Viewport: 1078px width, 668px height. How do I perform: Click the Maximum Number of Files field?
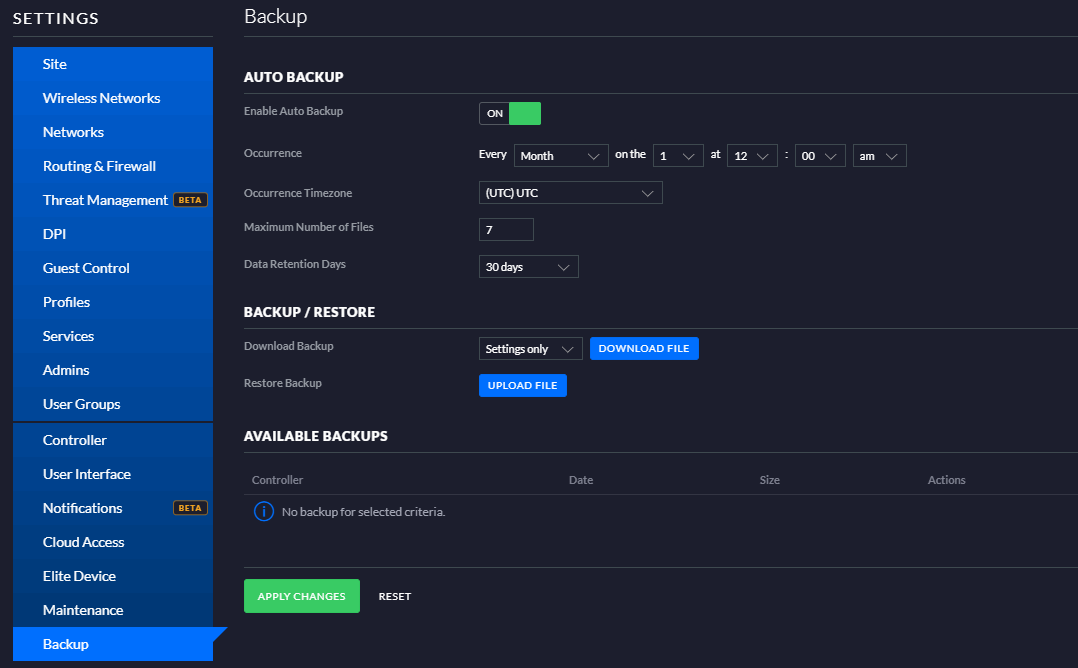coord(506,230)
